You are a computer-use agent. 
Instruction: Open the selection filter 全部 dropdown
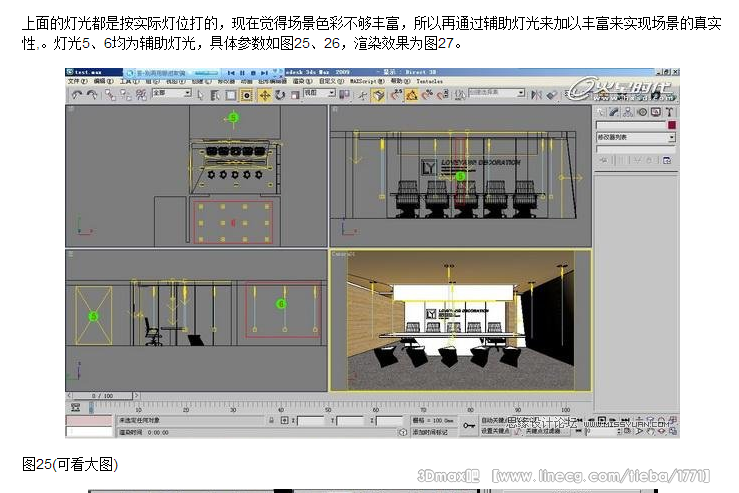coord(172,93)
